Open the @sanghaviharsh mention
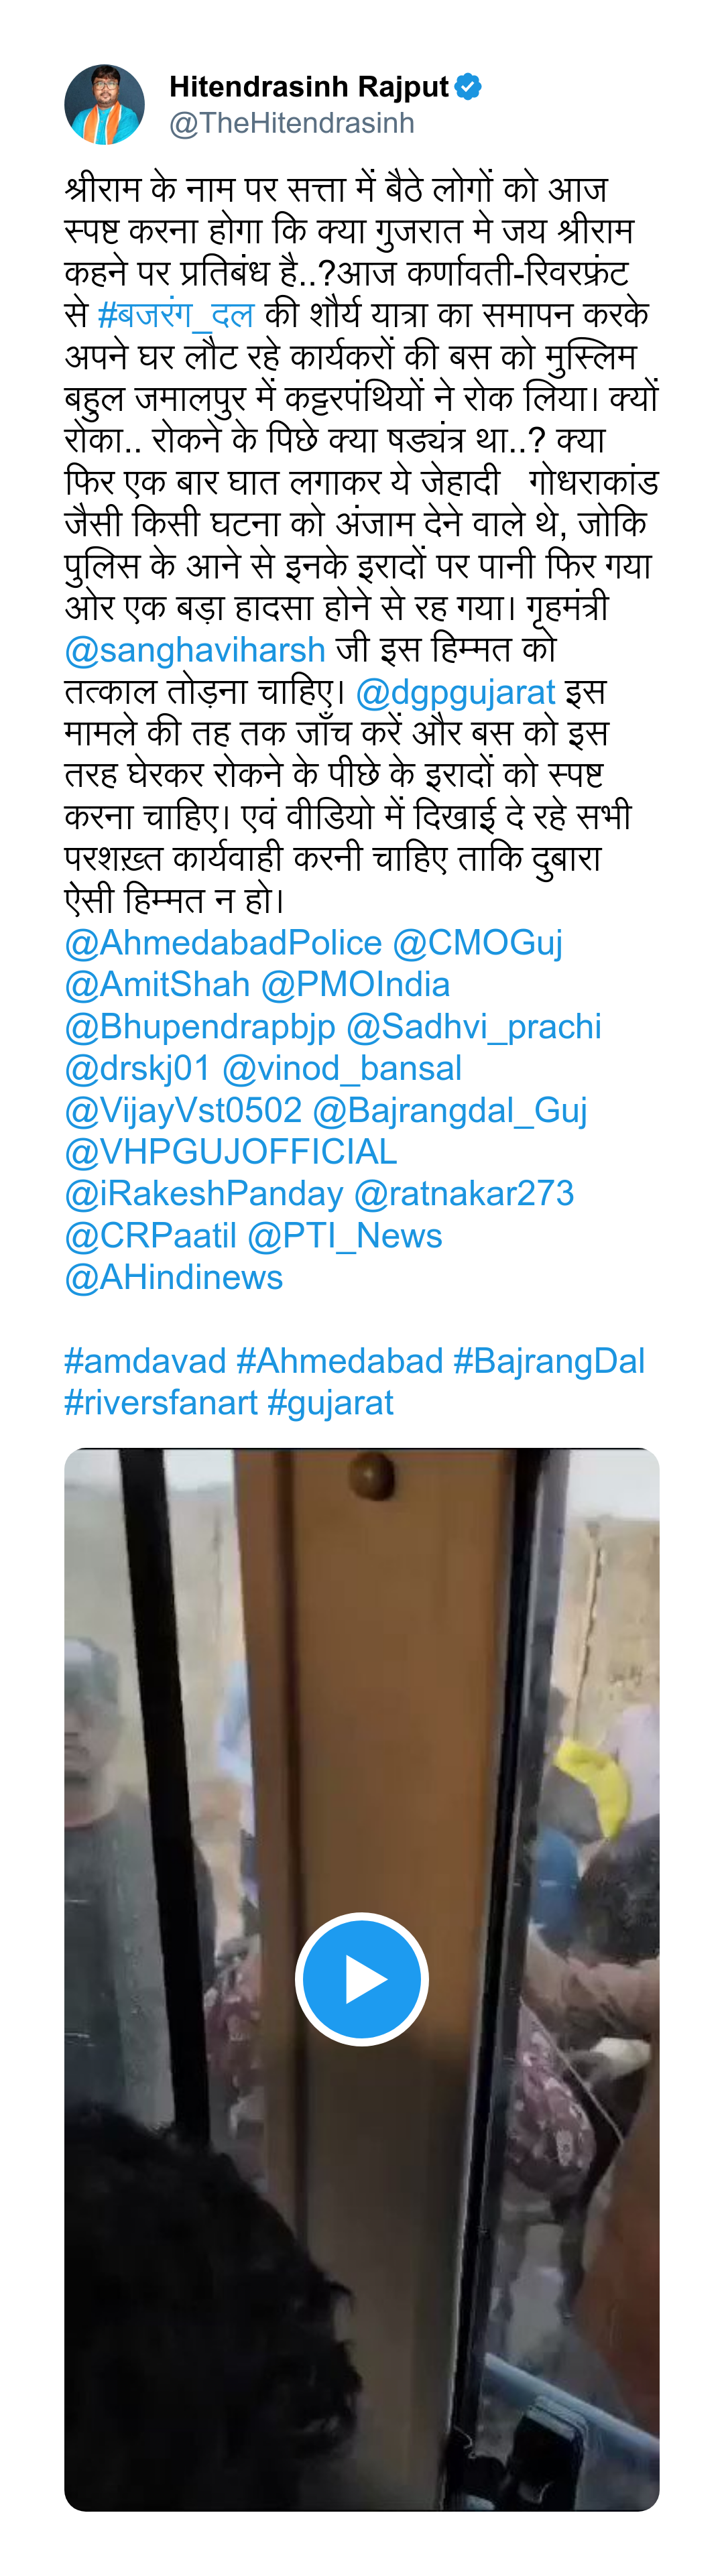This screenshot has width=724, height=2576. click(195, 650)
